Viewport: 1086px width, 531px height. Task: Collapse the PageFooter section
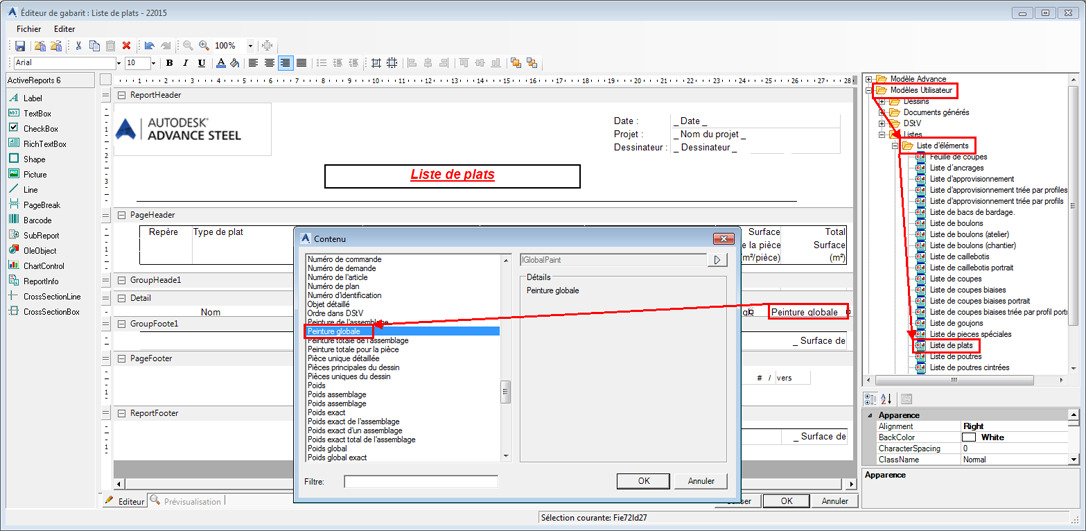point(121,359)
